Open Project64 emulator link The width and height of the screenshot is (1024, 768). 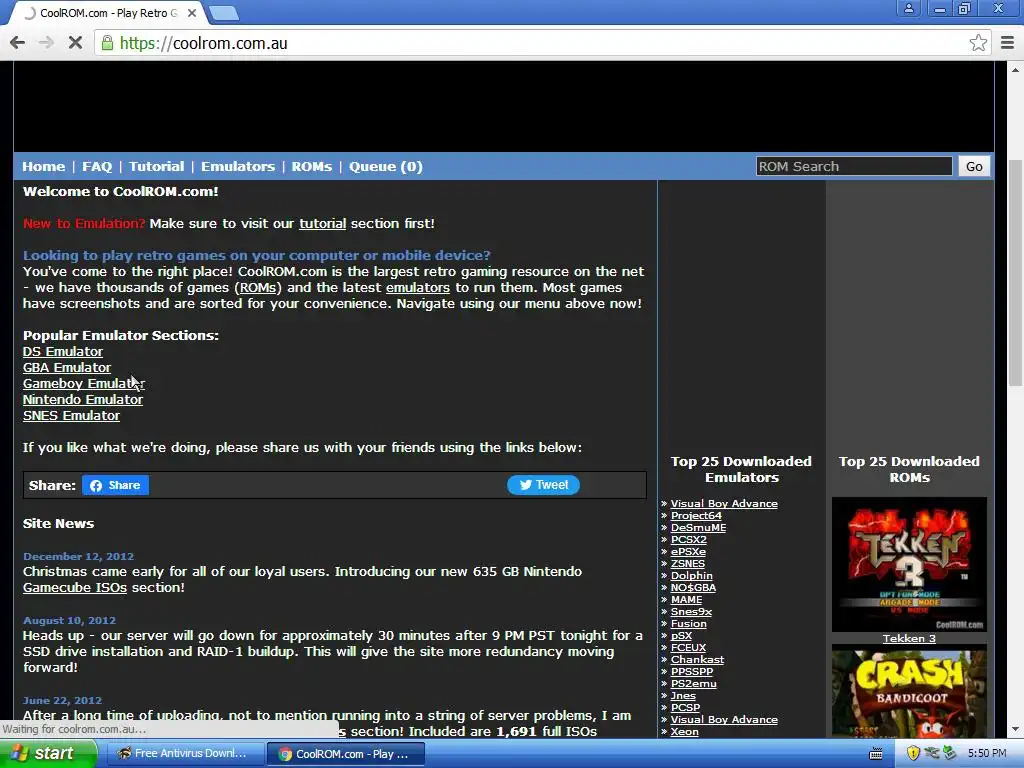696,515
